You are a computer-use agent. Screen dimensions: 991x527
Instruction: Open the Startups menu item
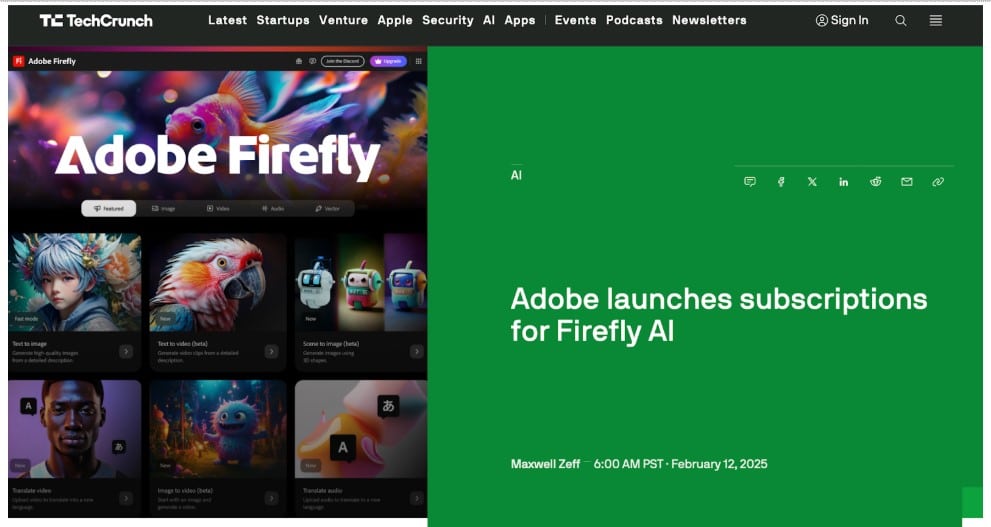pos(283,20)
